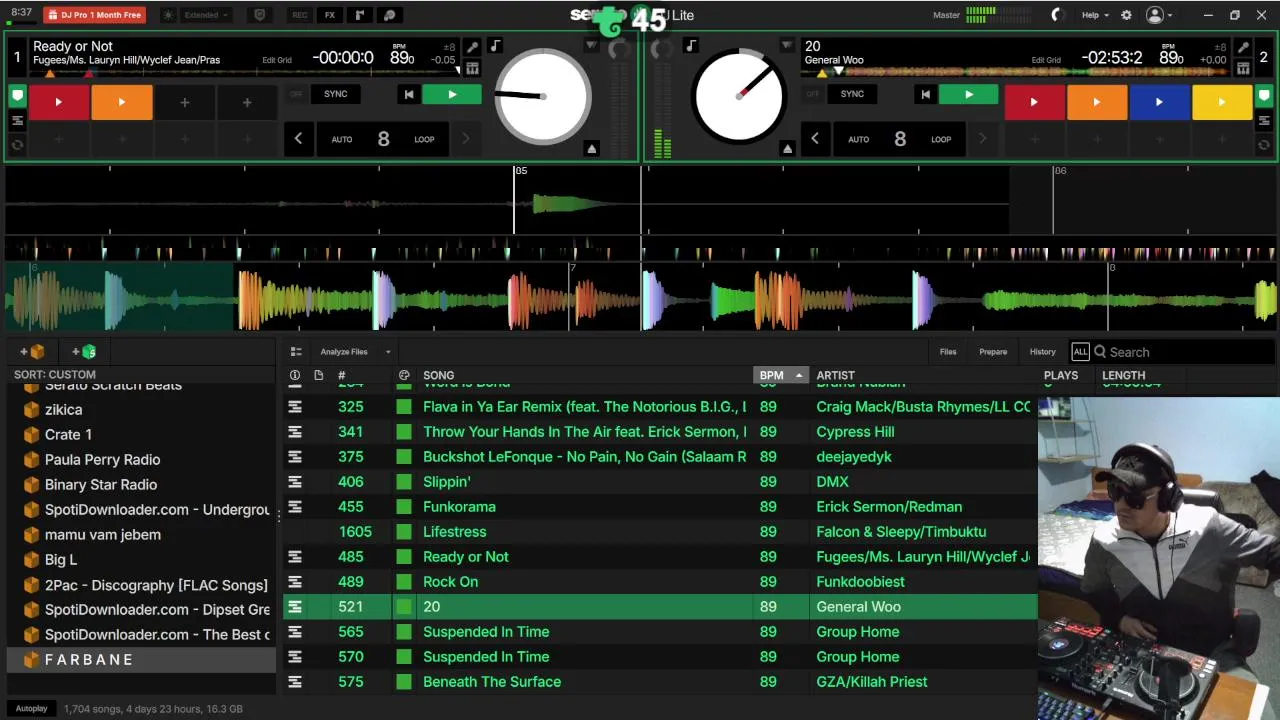The height and width of the screenshot is (720, 1280).
Task: Eject the track from deck 2
Action: click(787, 148)
